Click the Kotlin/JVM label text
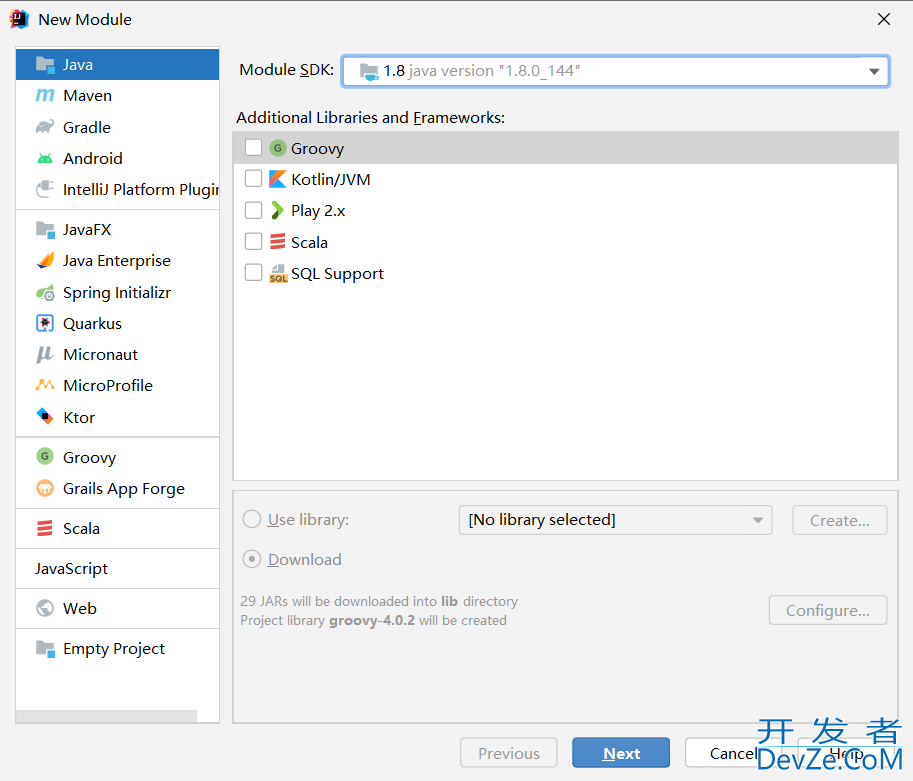This screenshot has width=913, height=781. point(331,179)
